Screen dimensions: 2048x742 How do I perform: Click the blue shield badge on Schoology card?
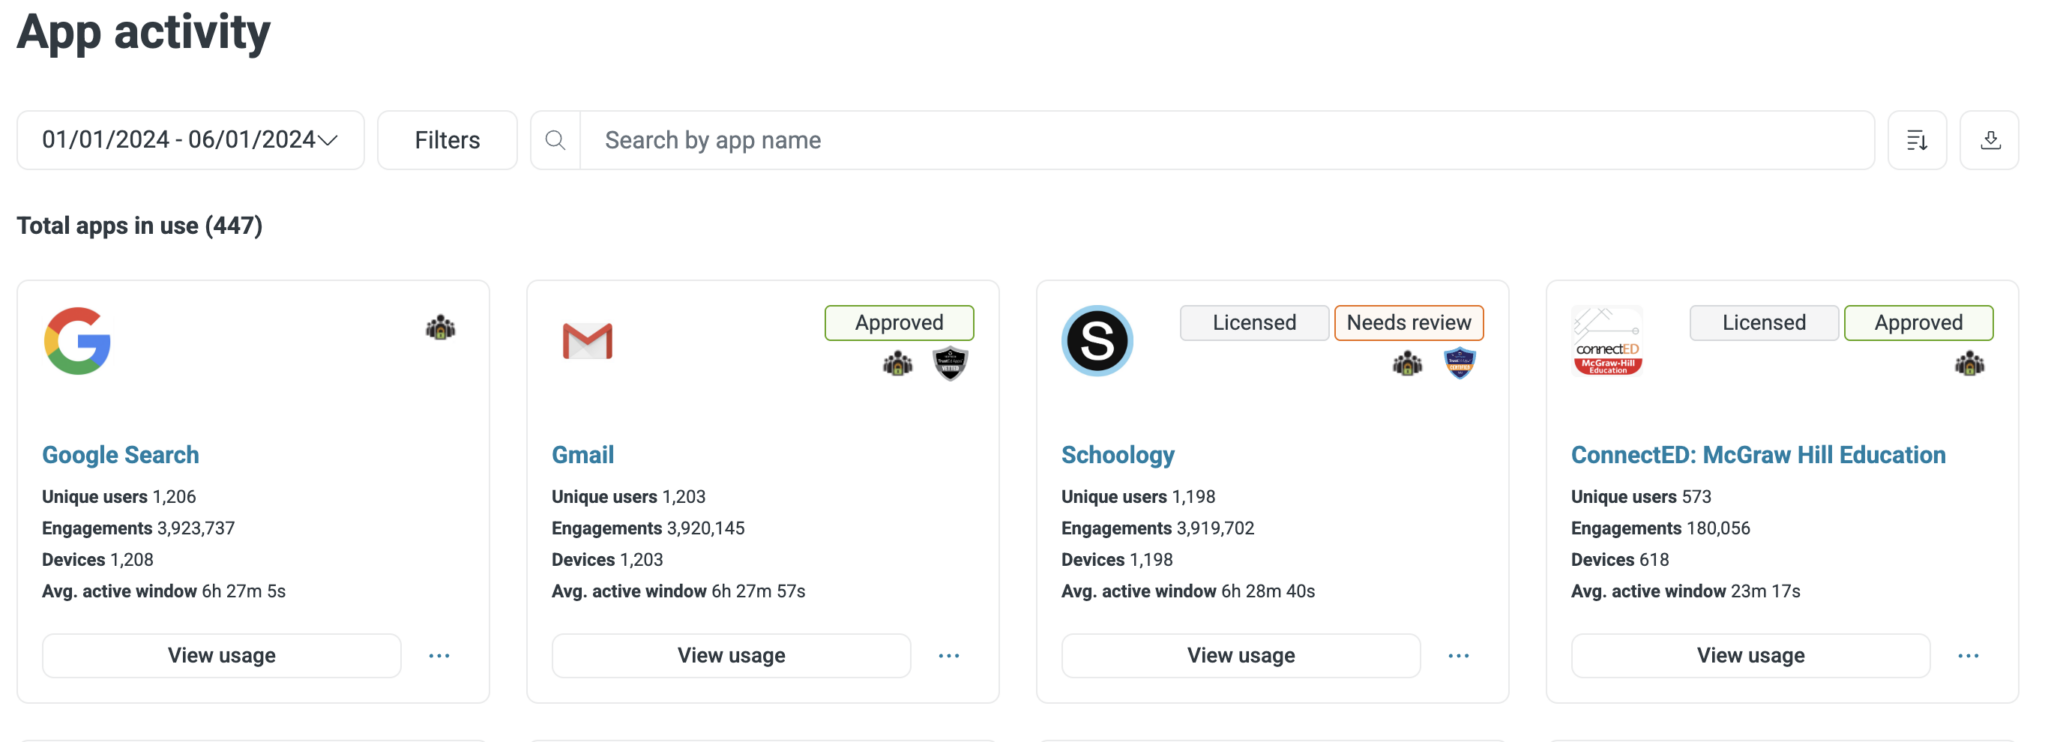1460,364
